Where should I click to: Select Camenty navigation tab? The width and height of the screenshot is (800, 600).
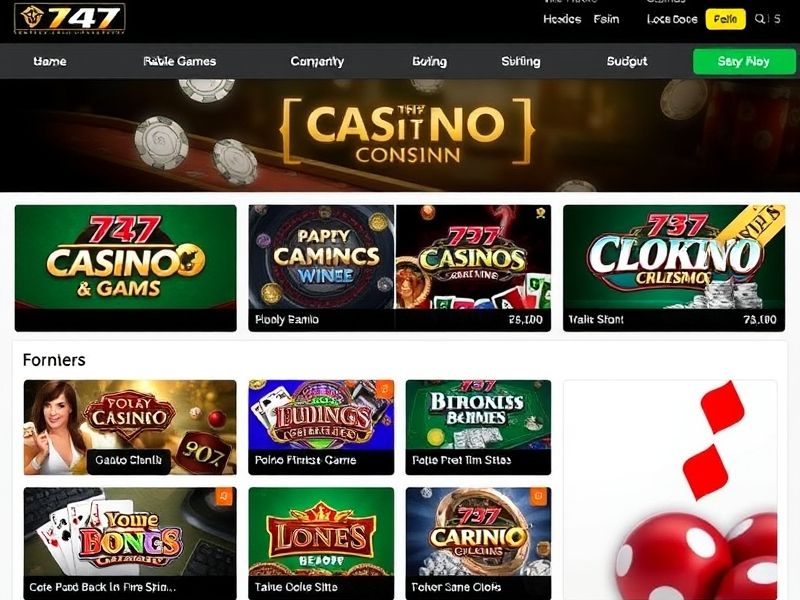point(317,61)
